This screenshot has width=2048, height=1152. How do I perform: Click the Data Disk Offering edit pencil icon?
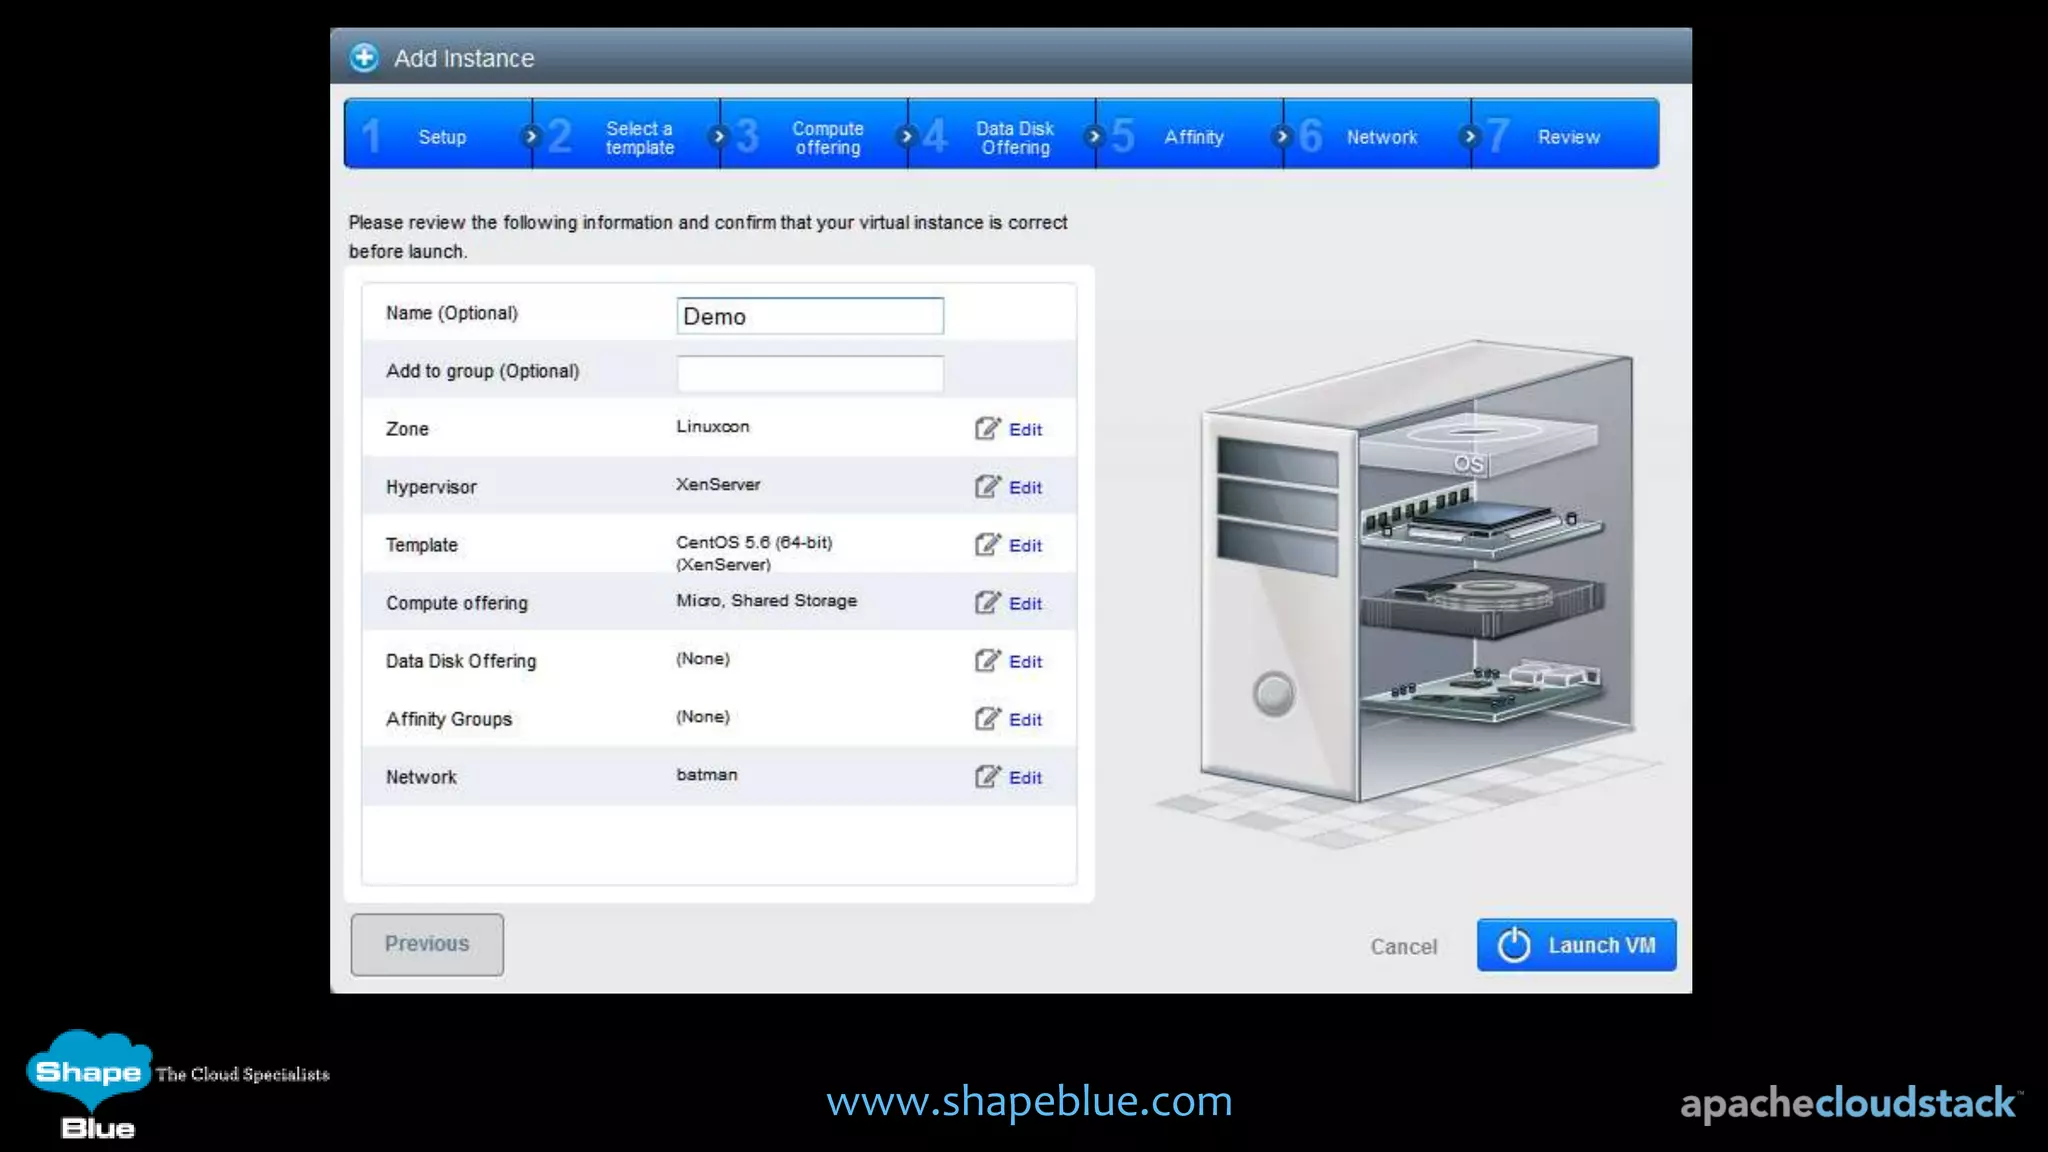click(x=987, y=660)
